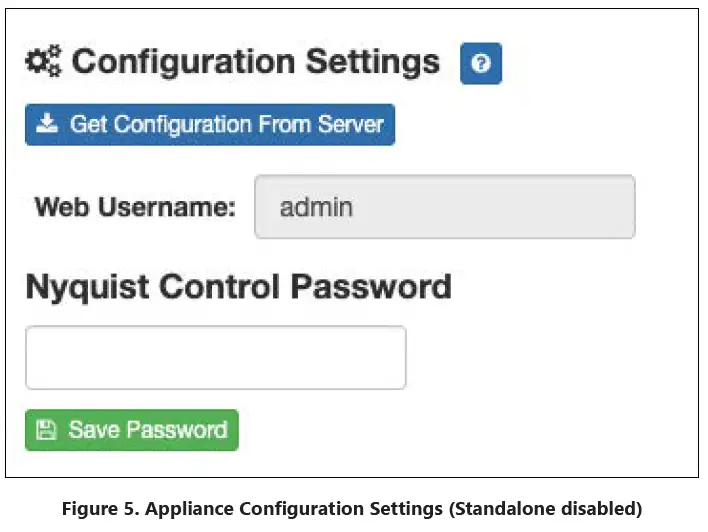708x532 pixels.
Task: Click the Figure 5 caption text
Action: [x=351, y=510]
